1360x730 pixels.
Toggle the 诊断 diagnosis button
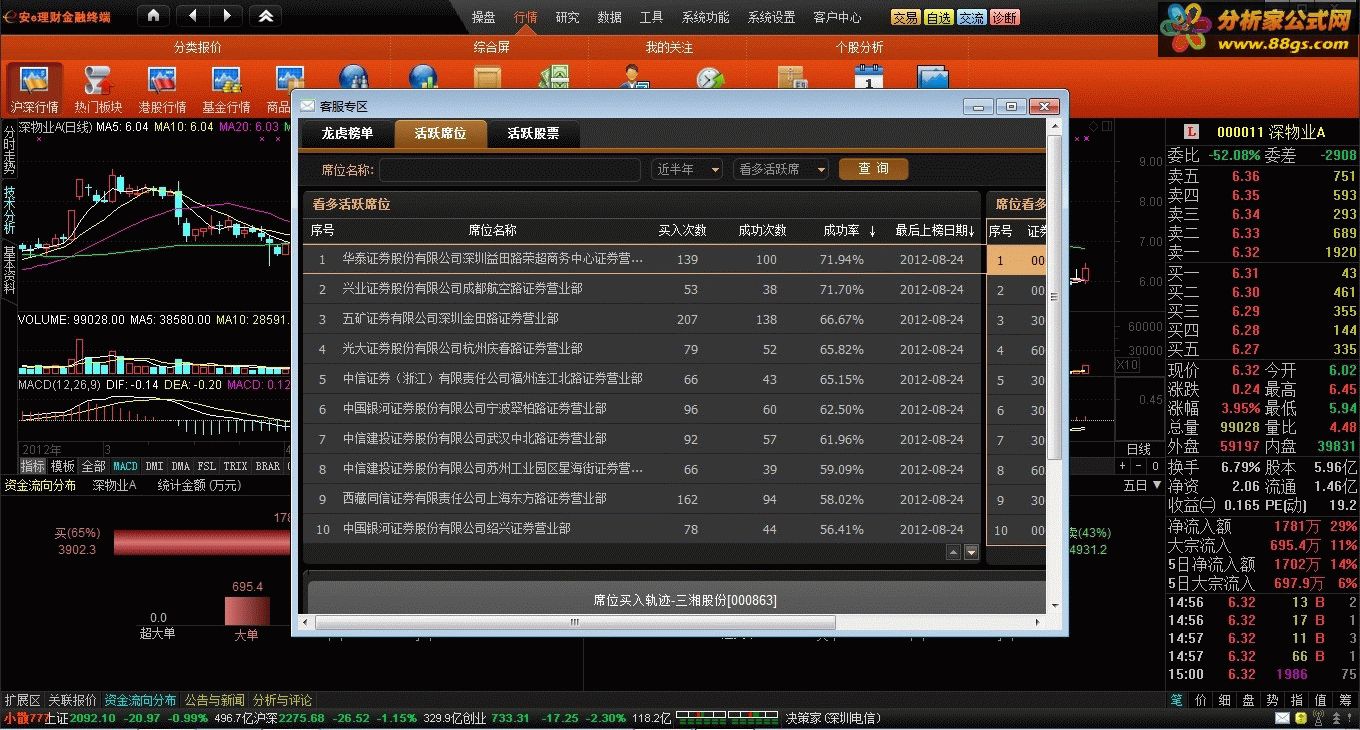click(1004, 17)
